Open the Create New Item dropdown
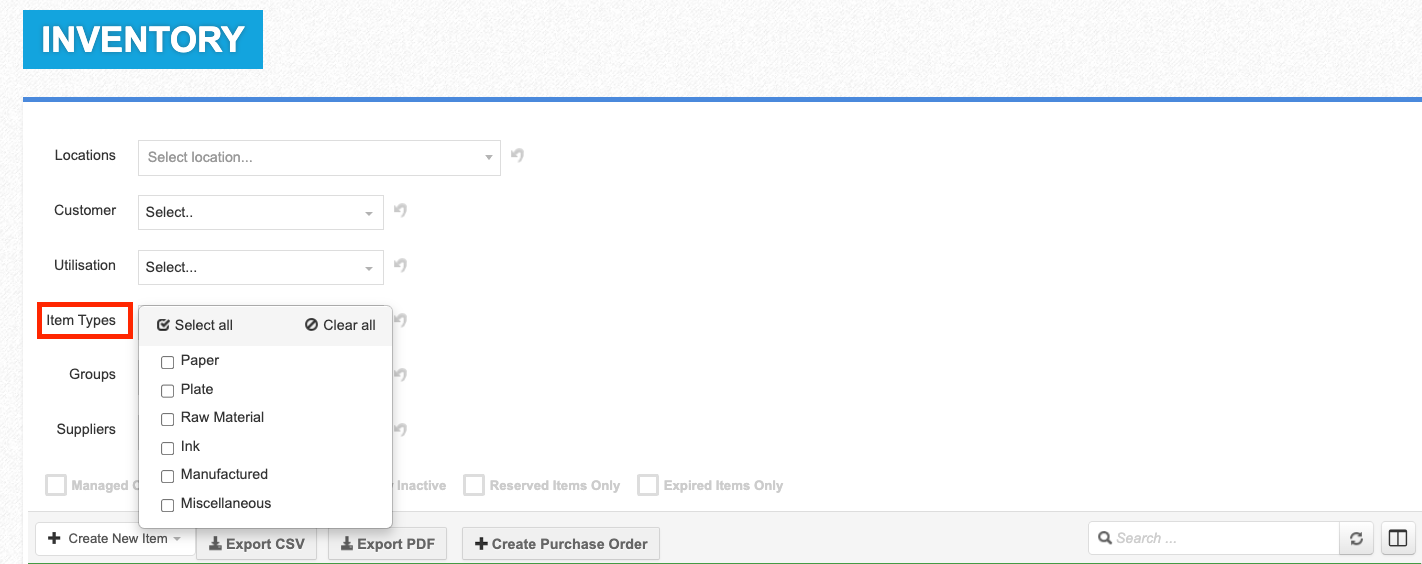Screen dimensions: 1422x564 (x=115, y=538)
